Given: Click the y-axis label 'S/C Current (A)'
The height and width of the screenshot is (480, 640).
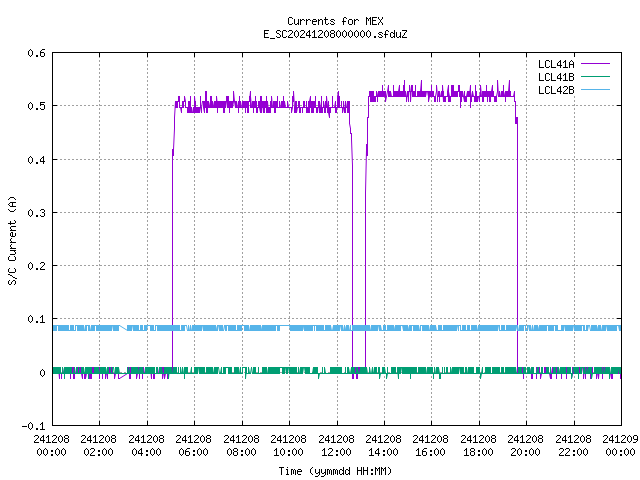Looking at the screenshot, I should tap(12, 241).
